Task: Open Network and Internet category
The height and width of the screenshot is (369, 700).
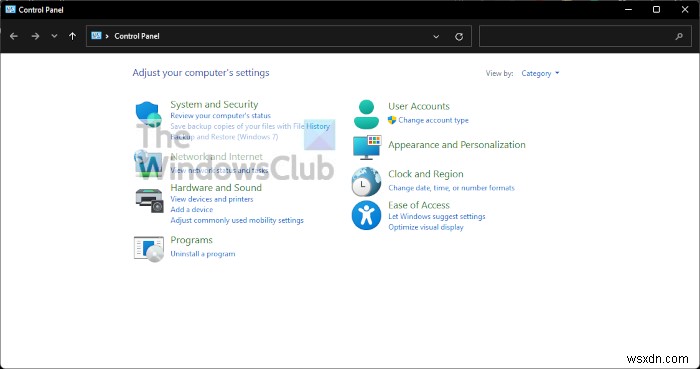Action: (217, 157)
